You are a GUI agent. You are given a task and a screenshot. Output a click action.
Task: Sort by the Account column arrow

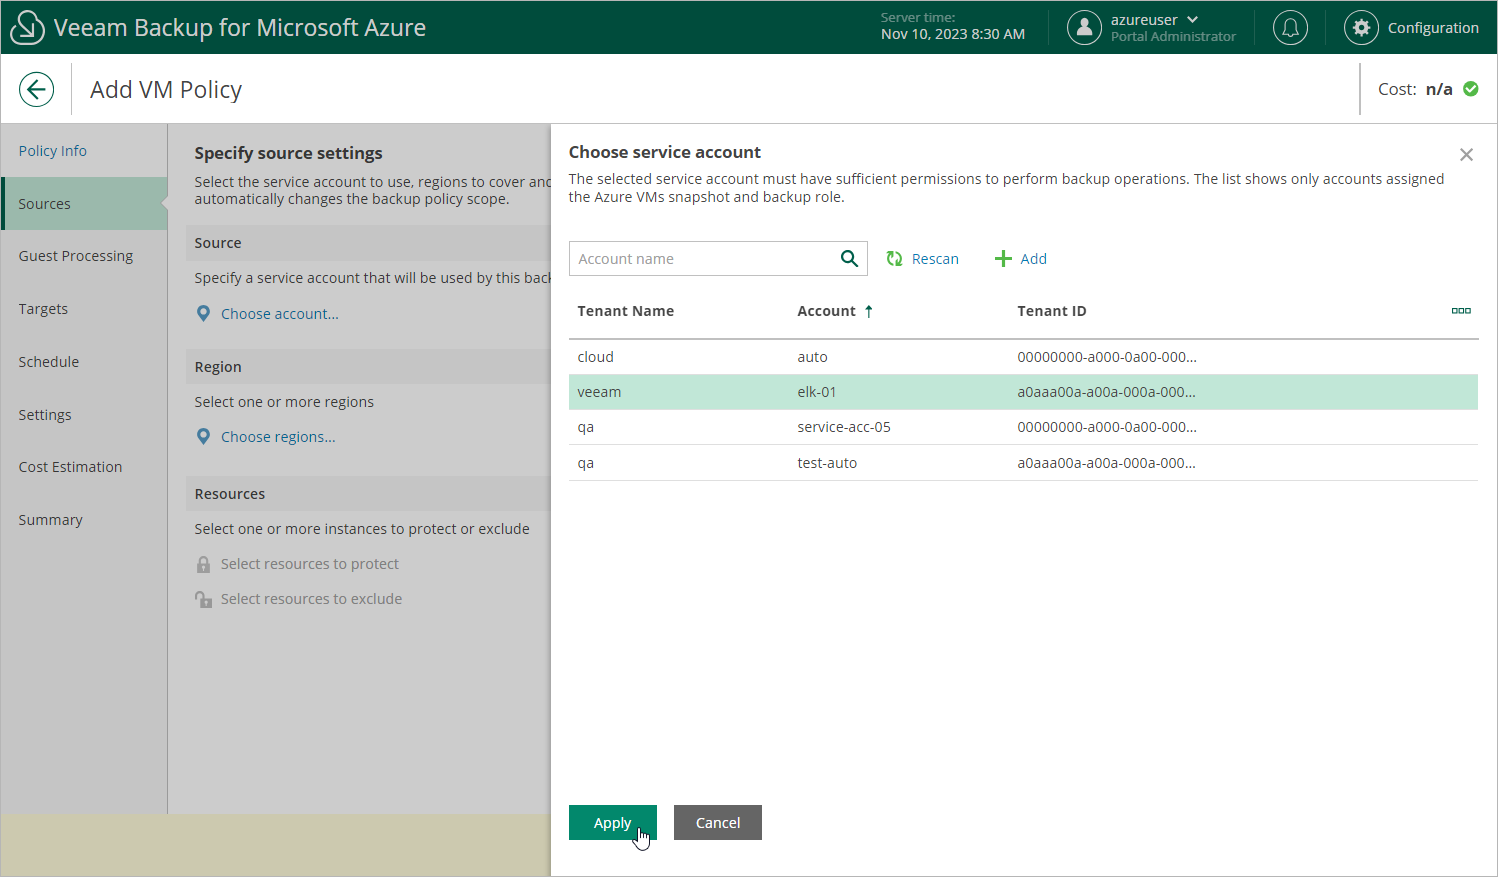coord(869,311)
